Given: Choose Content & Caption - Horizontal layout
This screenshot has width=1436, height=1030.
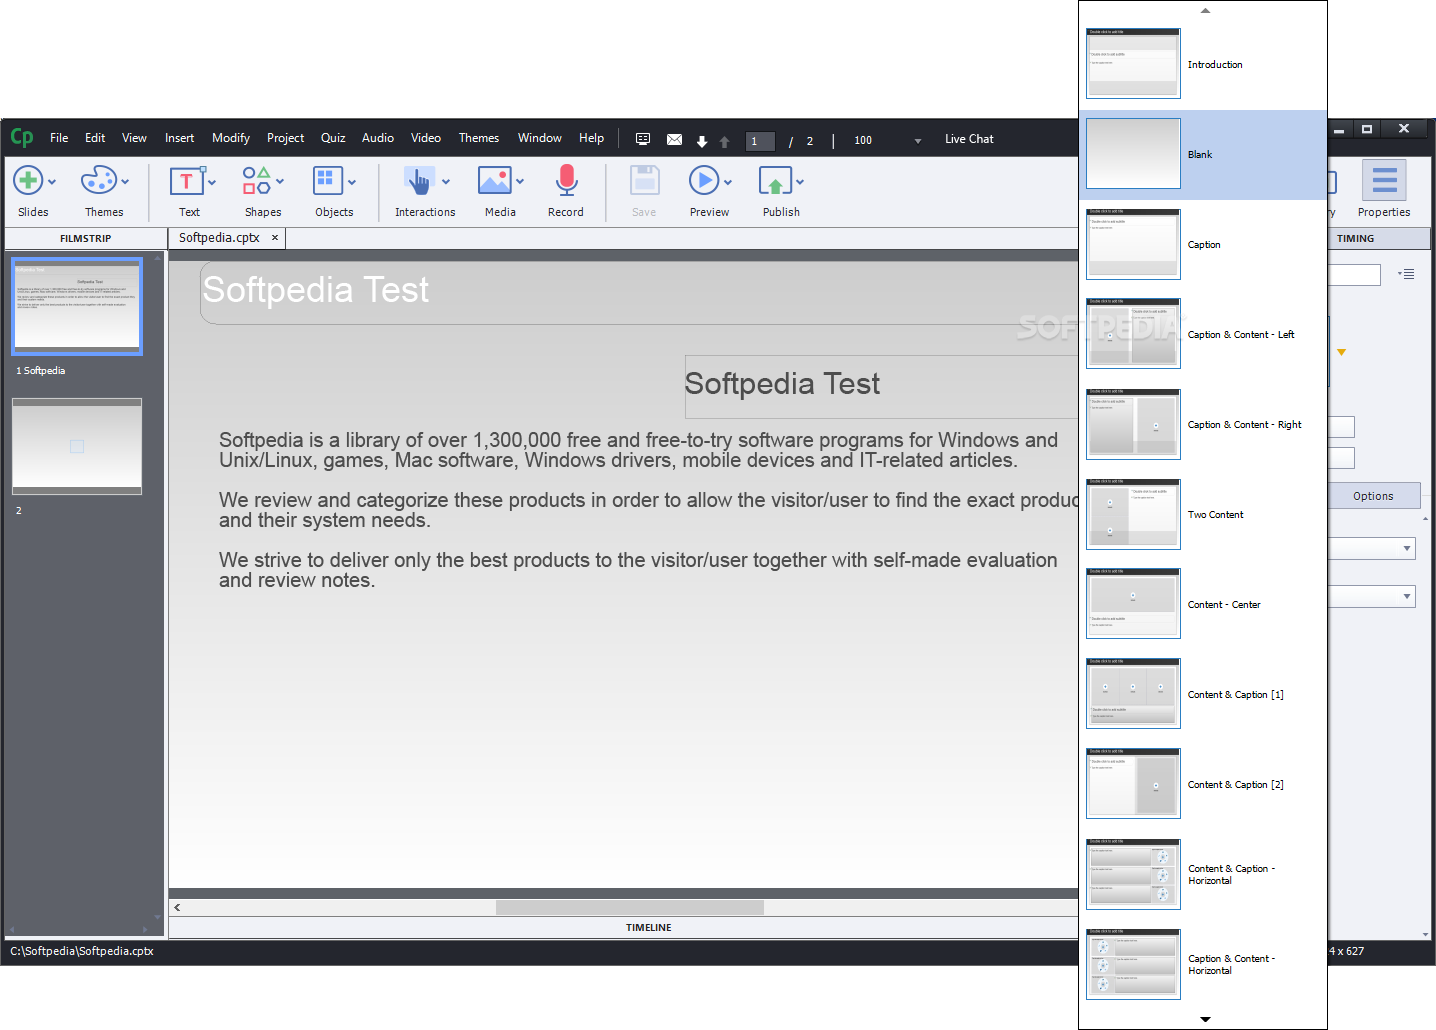Looking at the screenshot, I should (x=1203, y=875).
